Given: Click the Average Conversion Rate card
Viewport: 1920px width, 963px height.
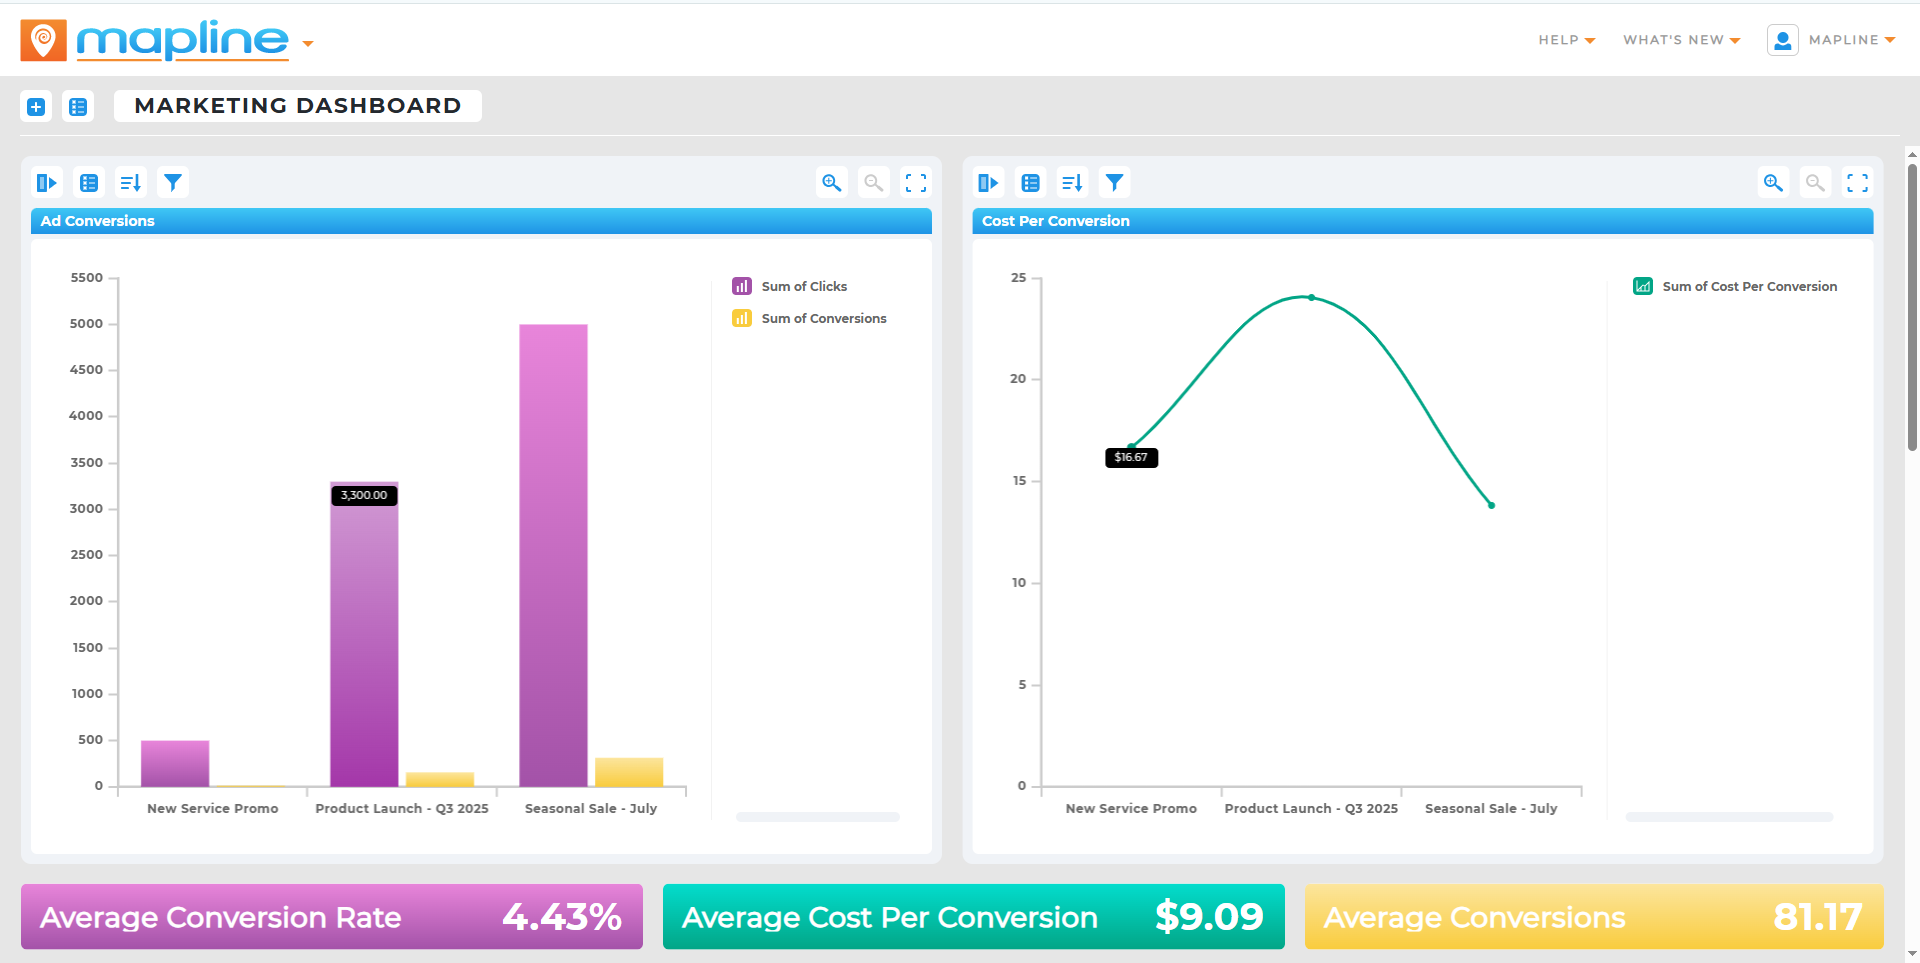Looking at the screenshot, I should pyautogui.click(x=331, y=917).
